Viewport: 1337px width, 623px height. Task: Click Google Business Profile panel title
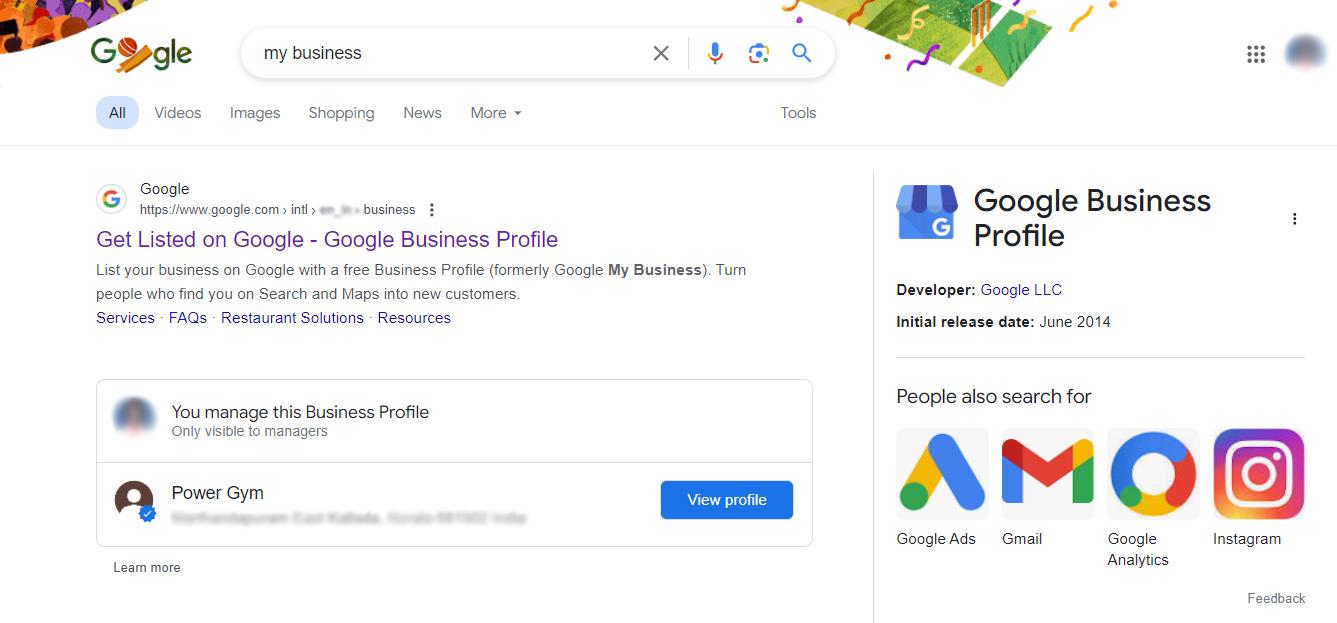(x=1092, y=218)
